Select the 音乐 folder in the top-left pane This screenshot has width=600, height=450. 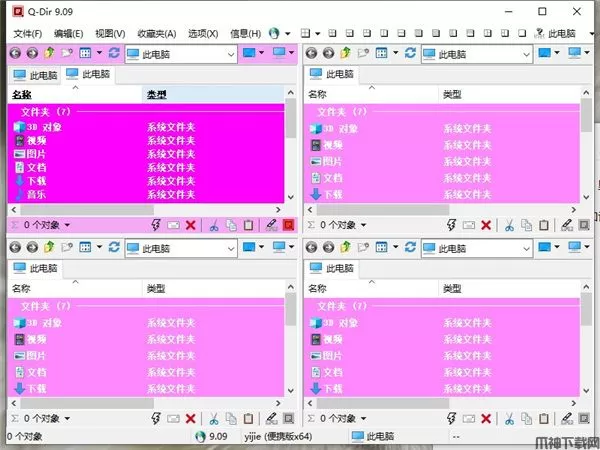[x=31, y=194]
